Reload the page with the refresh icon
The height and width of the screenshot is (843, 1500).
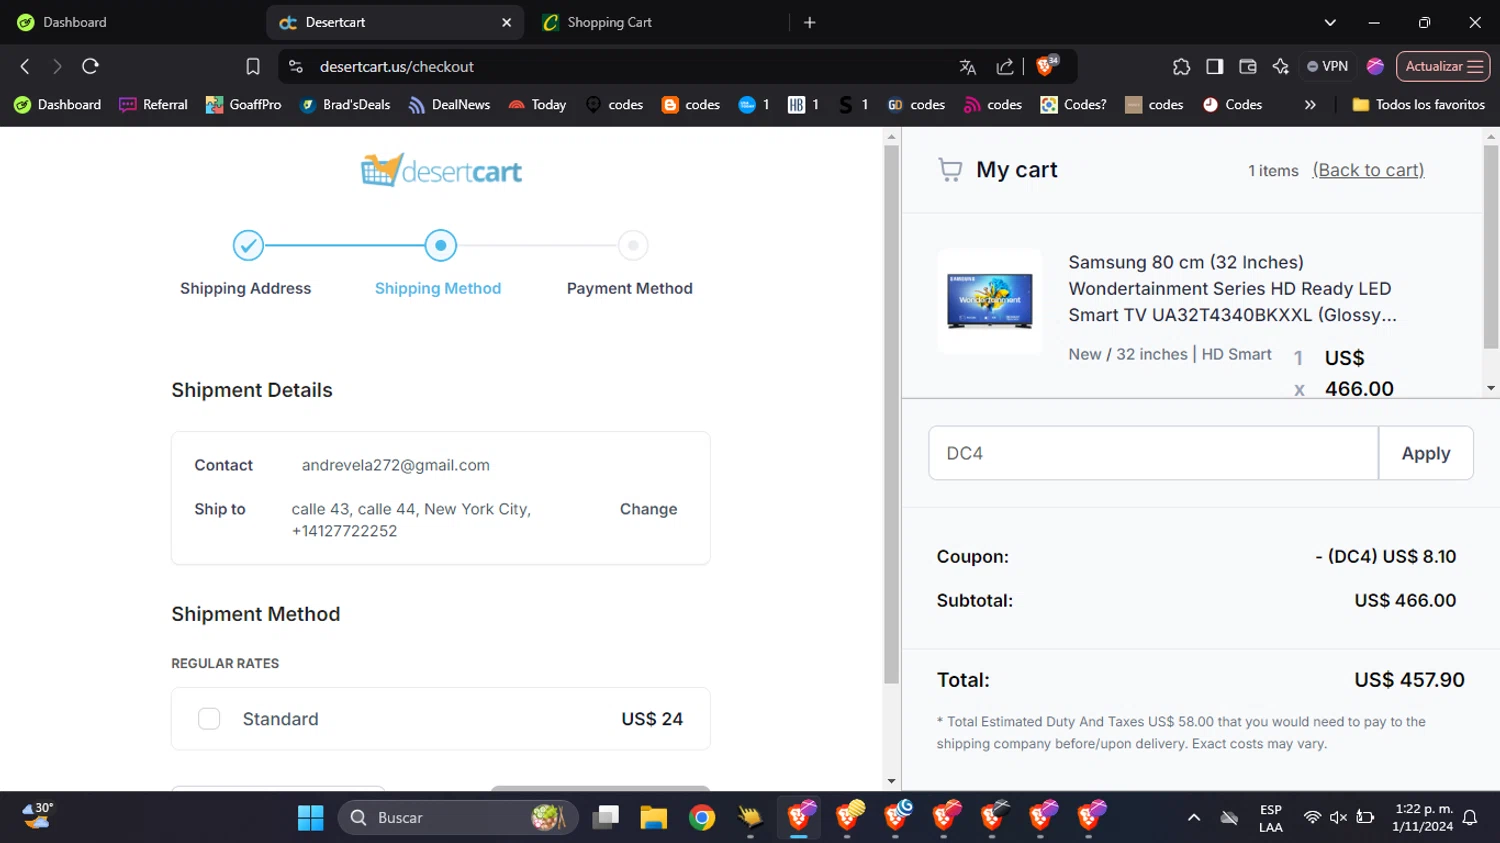tap(90, 66)
